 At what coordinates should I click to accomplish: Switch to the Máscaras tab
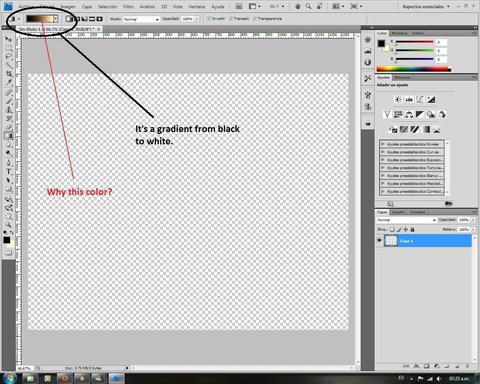click(x=402, y=77)
